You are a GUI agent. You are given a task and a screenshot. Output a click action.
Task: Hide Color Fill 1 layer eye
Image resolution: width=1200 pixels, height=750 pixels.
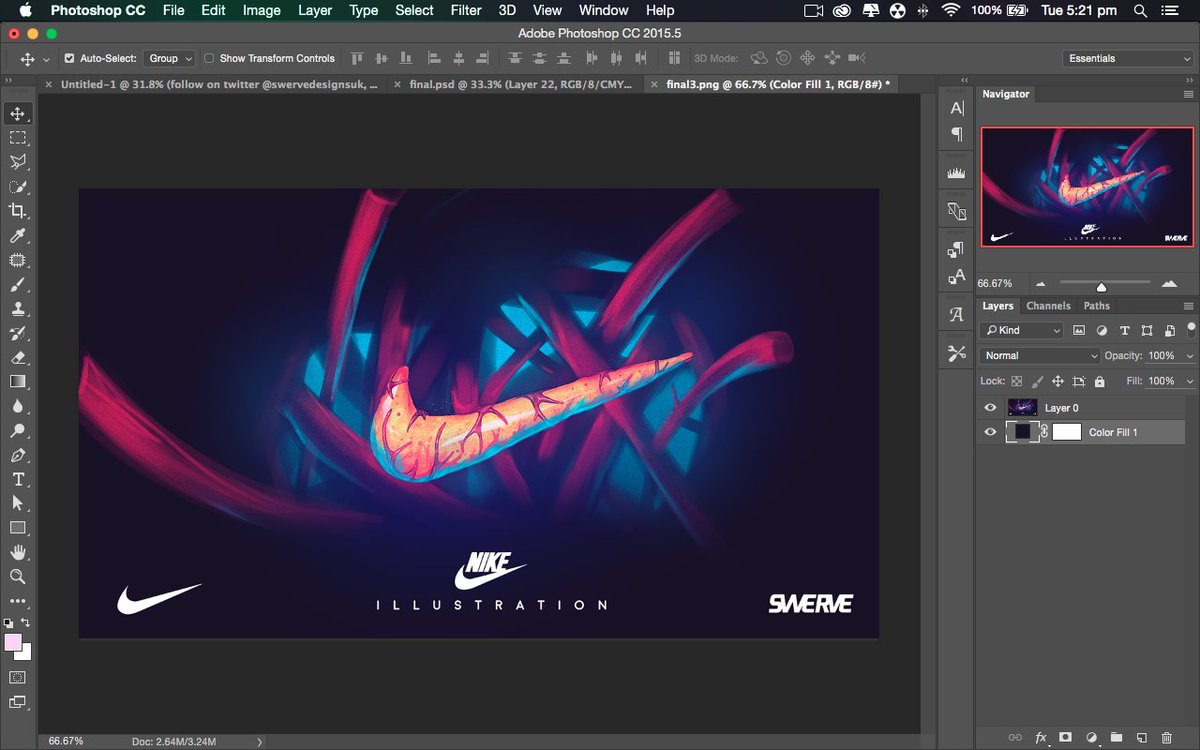click(990, 432)
